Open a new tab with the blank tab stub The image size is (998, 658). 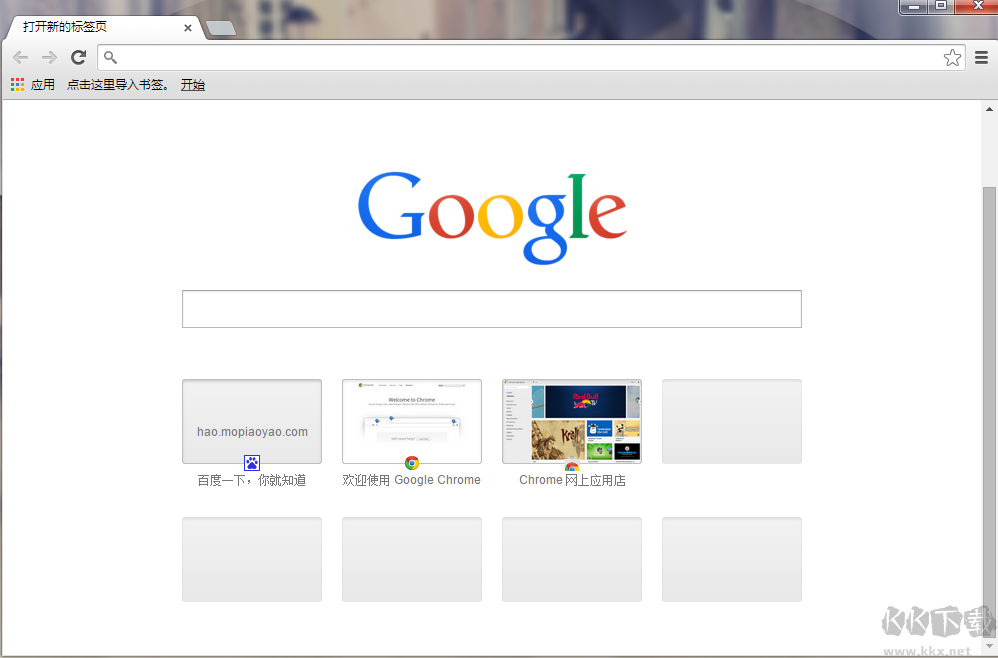pyautogui.click(x=221, y=28)
